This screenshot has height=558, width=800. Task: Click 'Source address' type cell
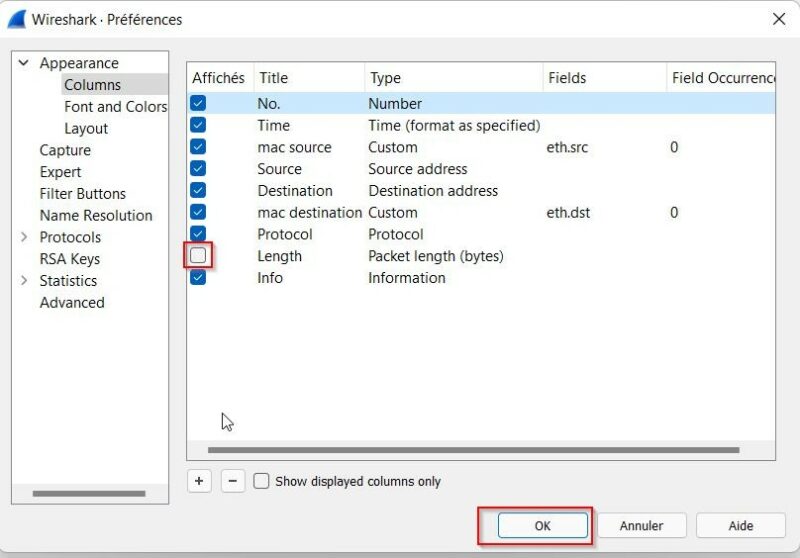(417, 169)
